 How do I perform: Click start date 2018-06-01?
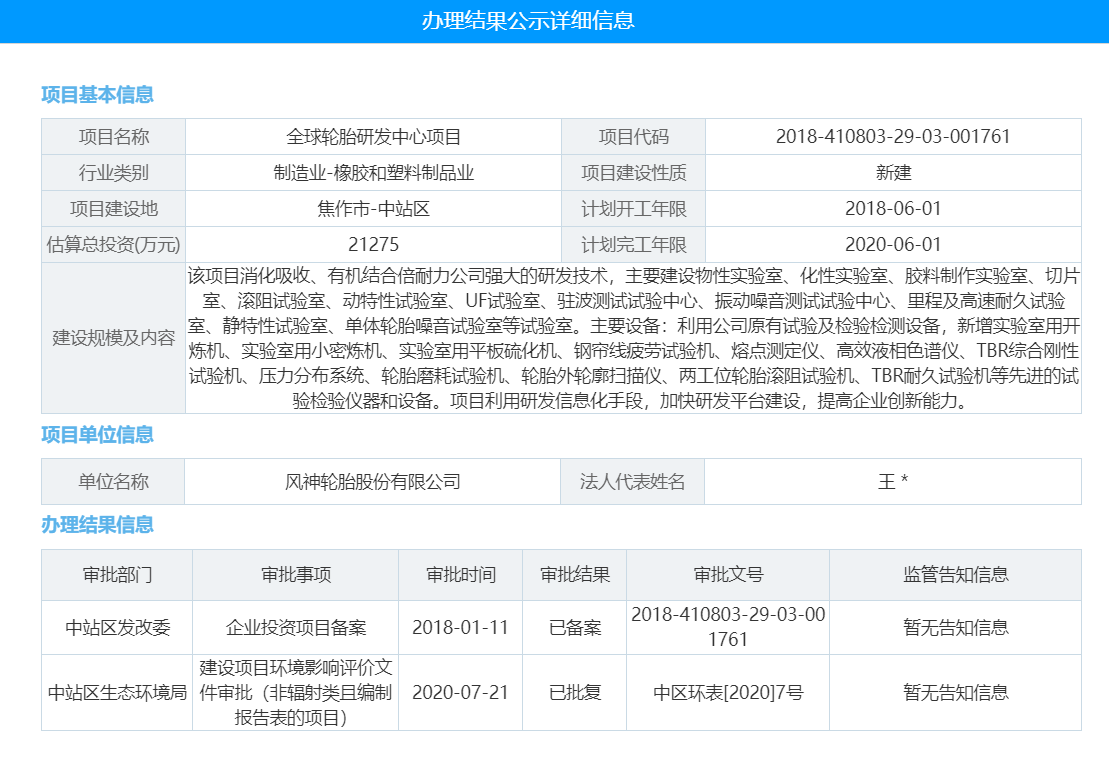pos(893,209)
